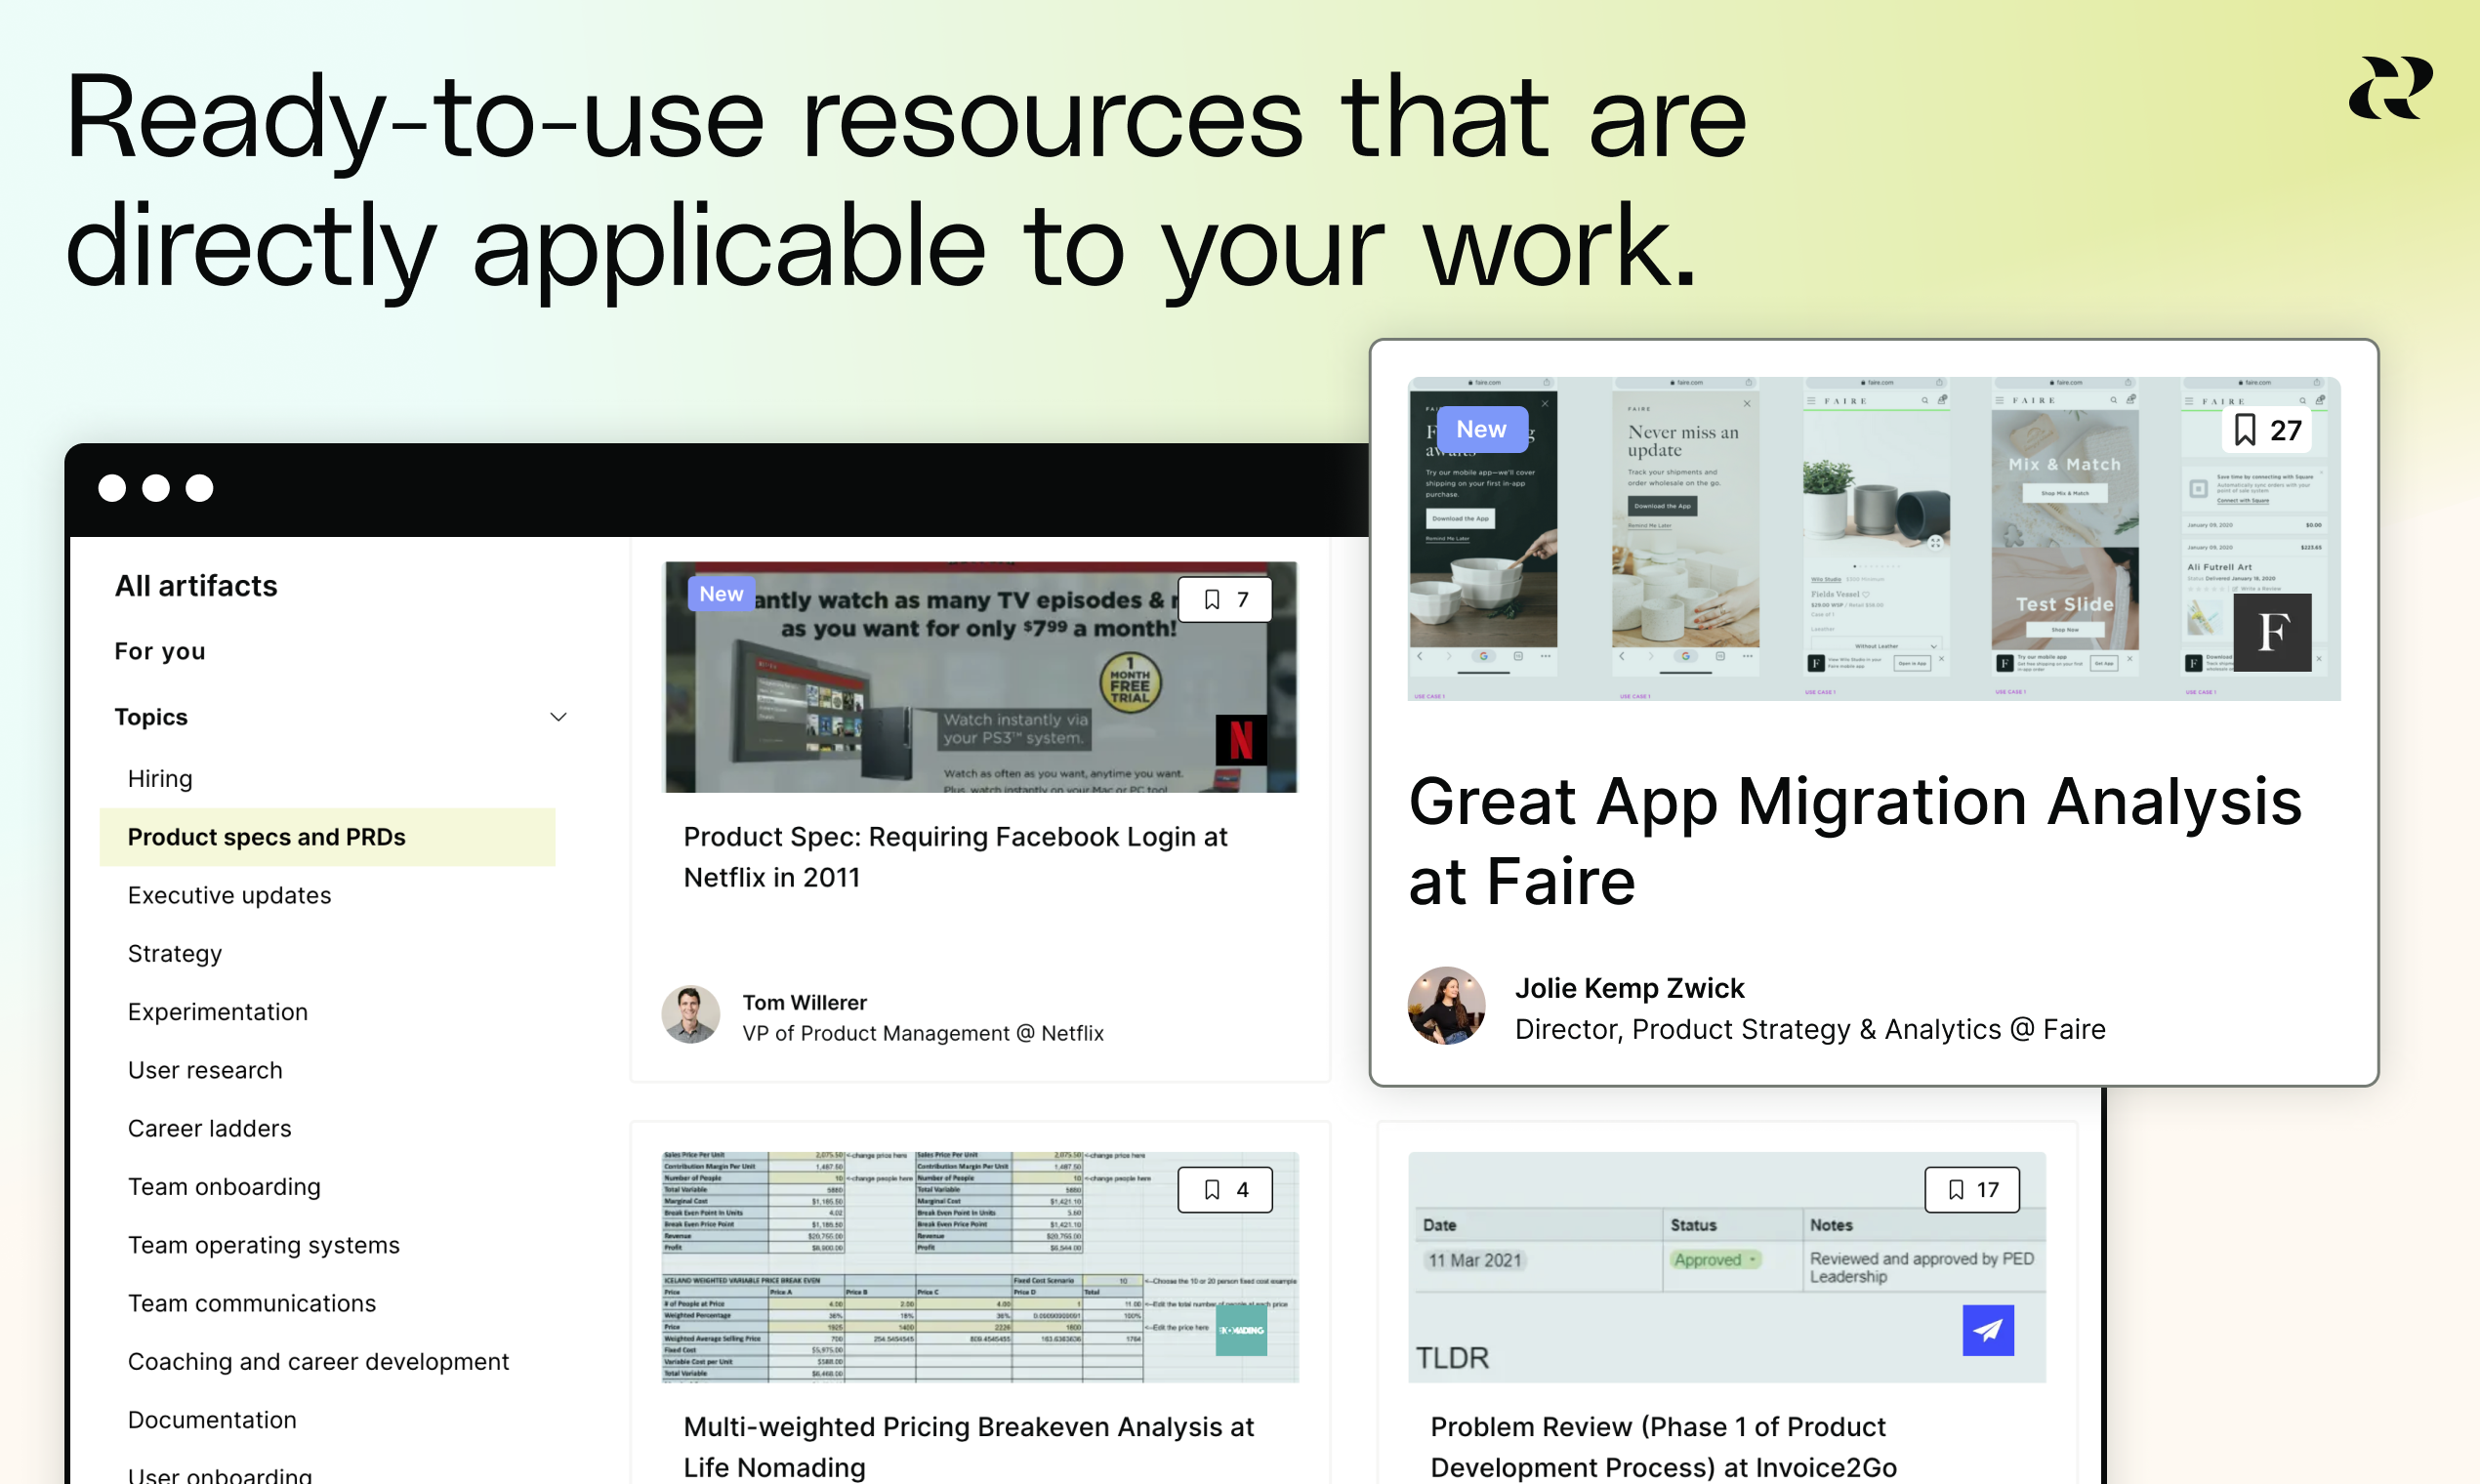Viewport: 2480px width, 1484px height.
Task: Bookmark the Problem Review Invoice2Go card
Action: click(1972, 1189)
